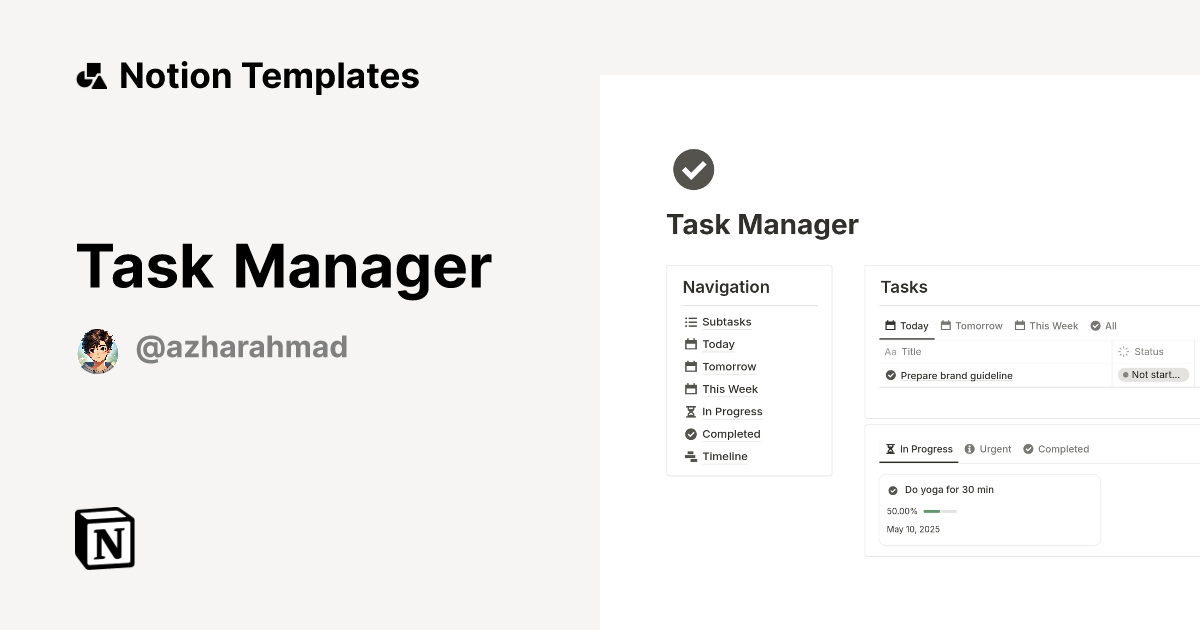1200x630 pixels.
Task: Click the Notion Templates logo icon
Action: pyautogui.click(x=91, y=75)
